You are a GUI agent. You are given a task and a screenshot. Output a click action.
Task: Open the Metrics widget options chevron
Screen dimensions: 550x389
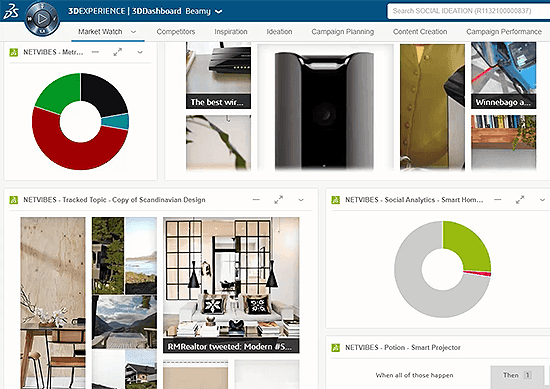click(x=140, y=52)
